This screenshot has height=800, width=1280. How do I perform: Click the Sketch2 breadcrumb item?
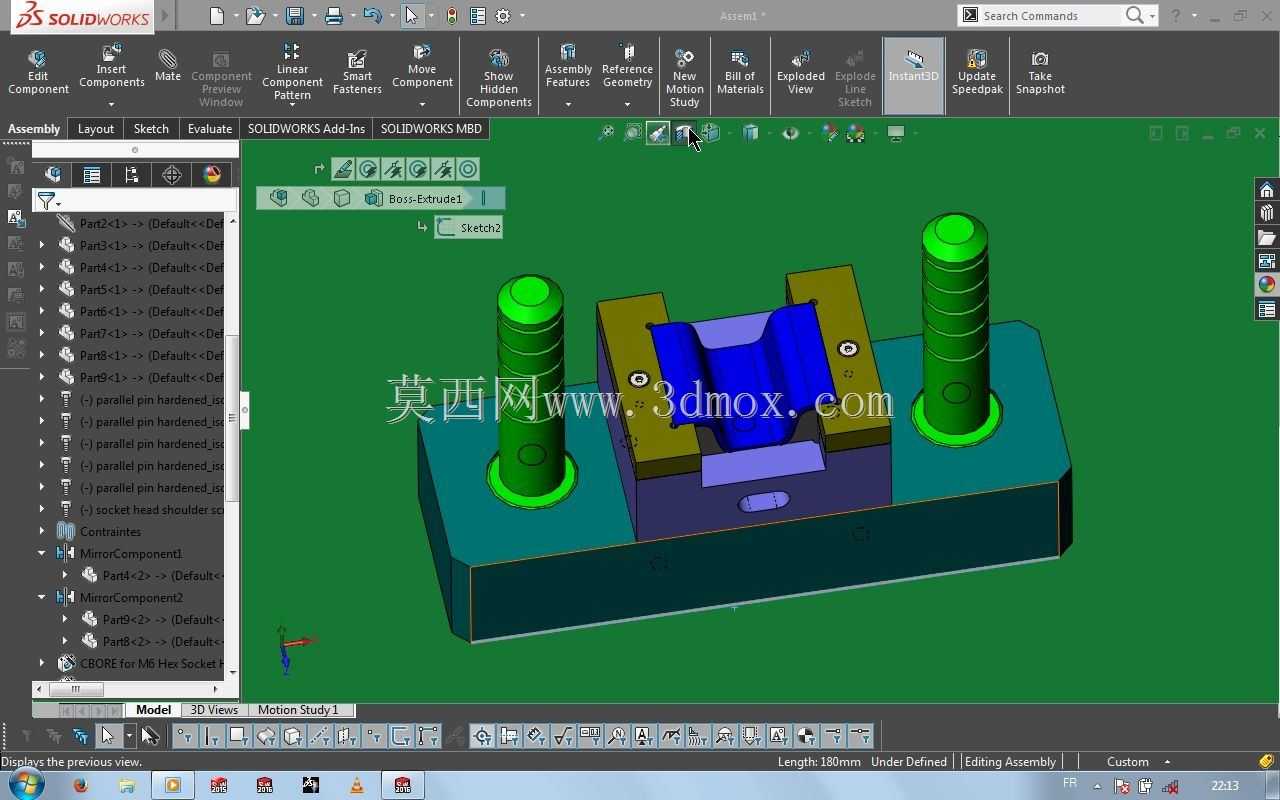click(468, 228)
